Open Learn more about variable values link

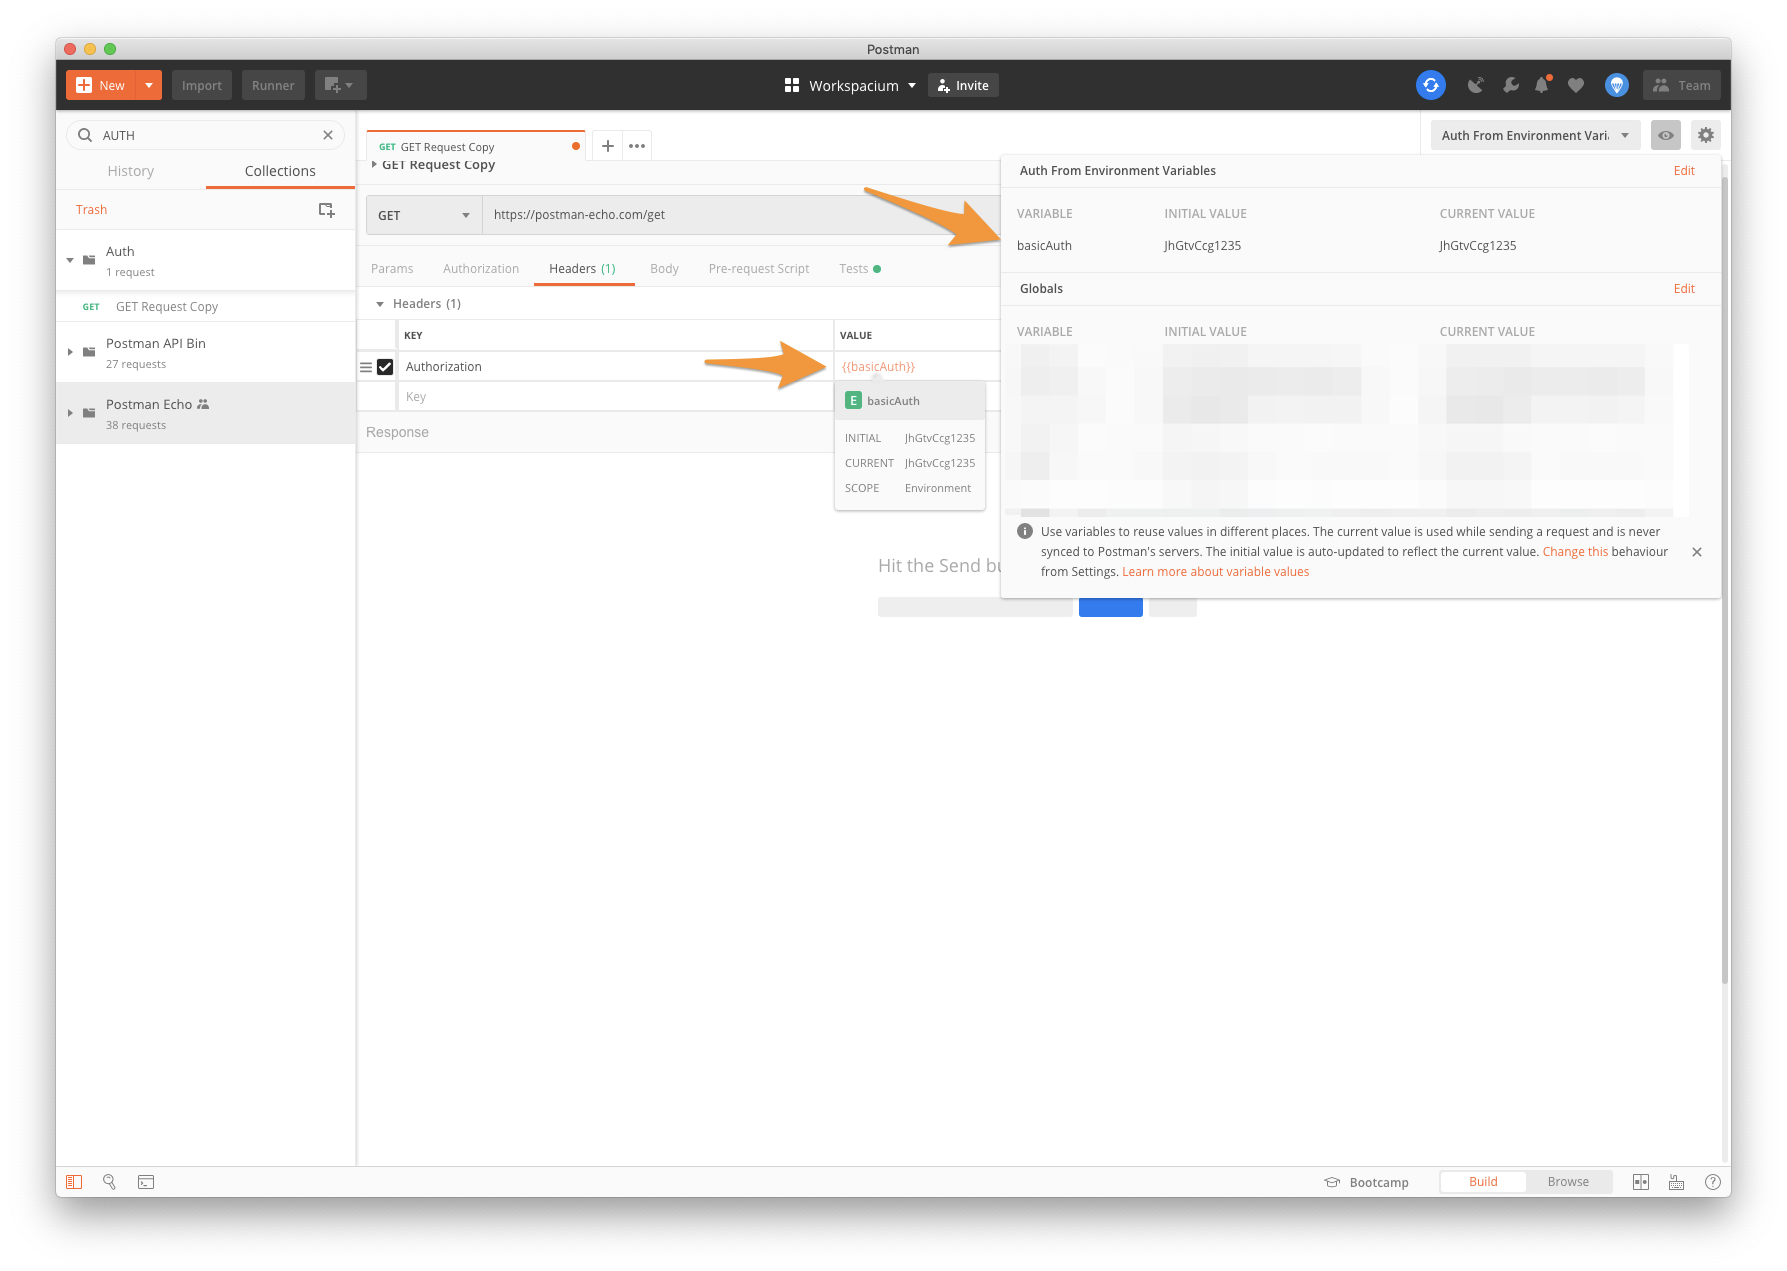tap(1215, 571)
